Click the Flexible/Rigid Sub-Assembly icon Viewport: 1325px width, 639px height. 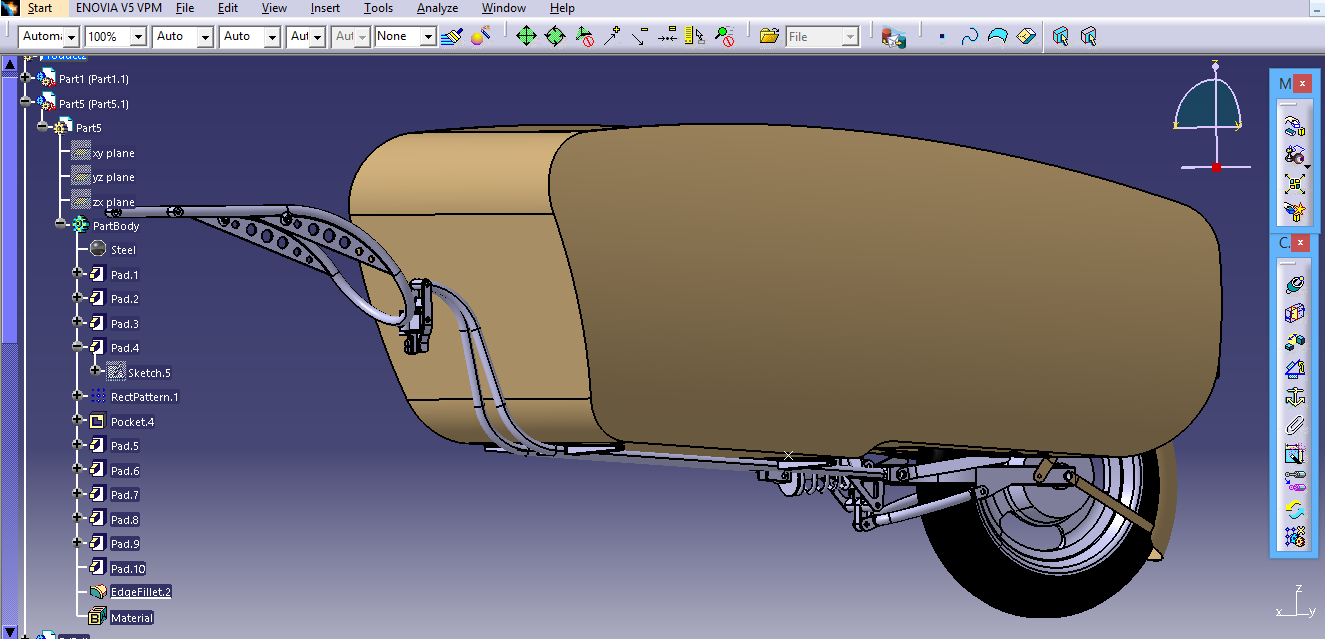(1295, 481)
